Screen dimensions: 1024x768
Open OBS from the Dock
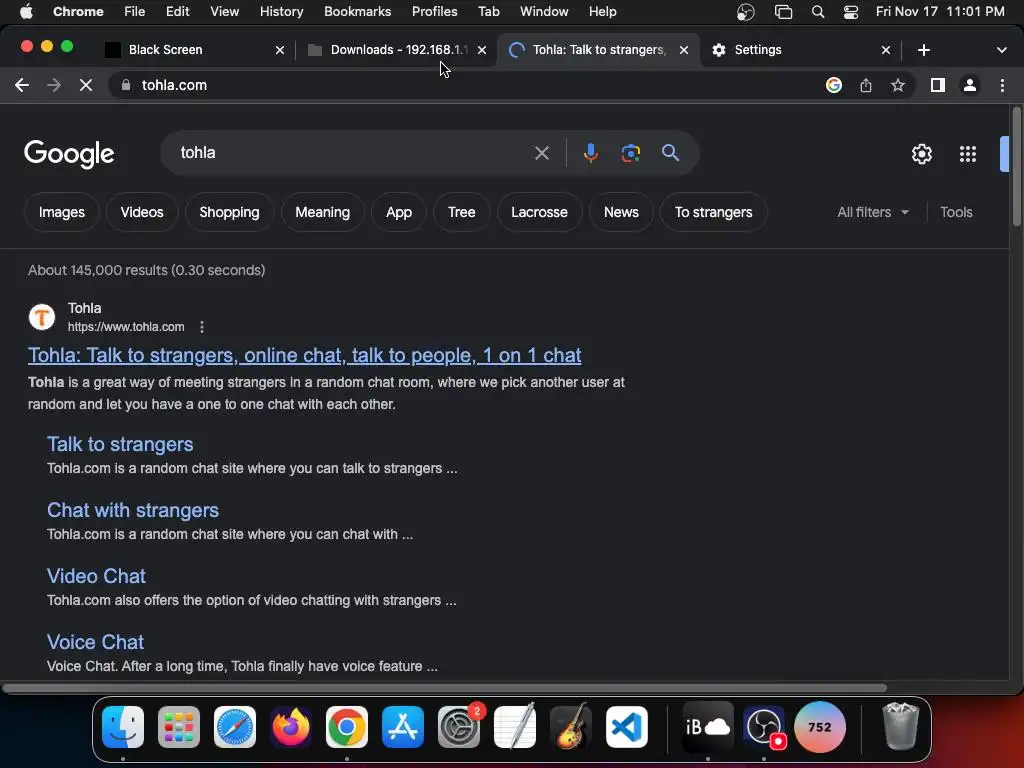763,727
